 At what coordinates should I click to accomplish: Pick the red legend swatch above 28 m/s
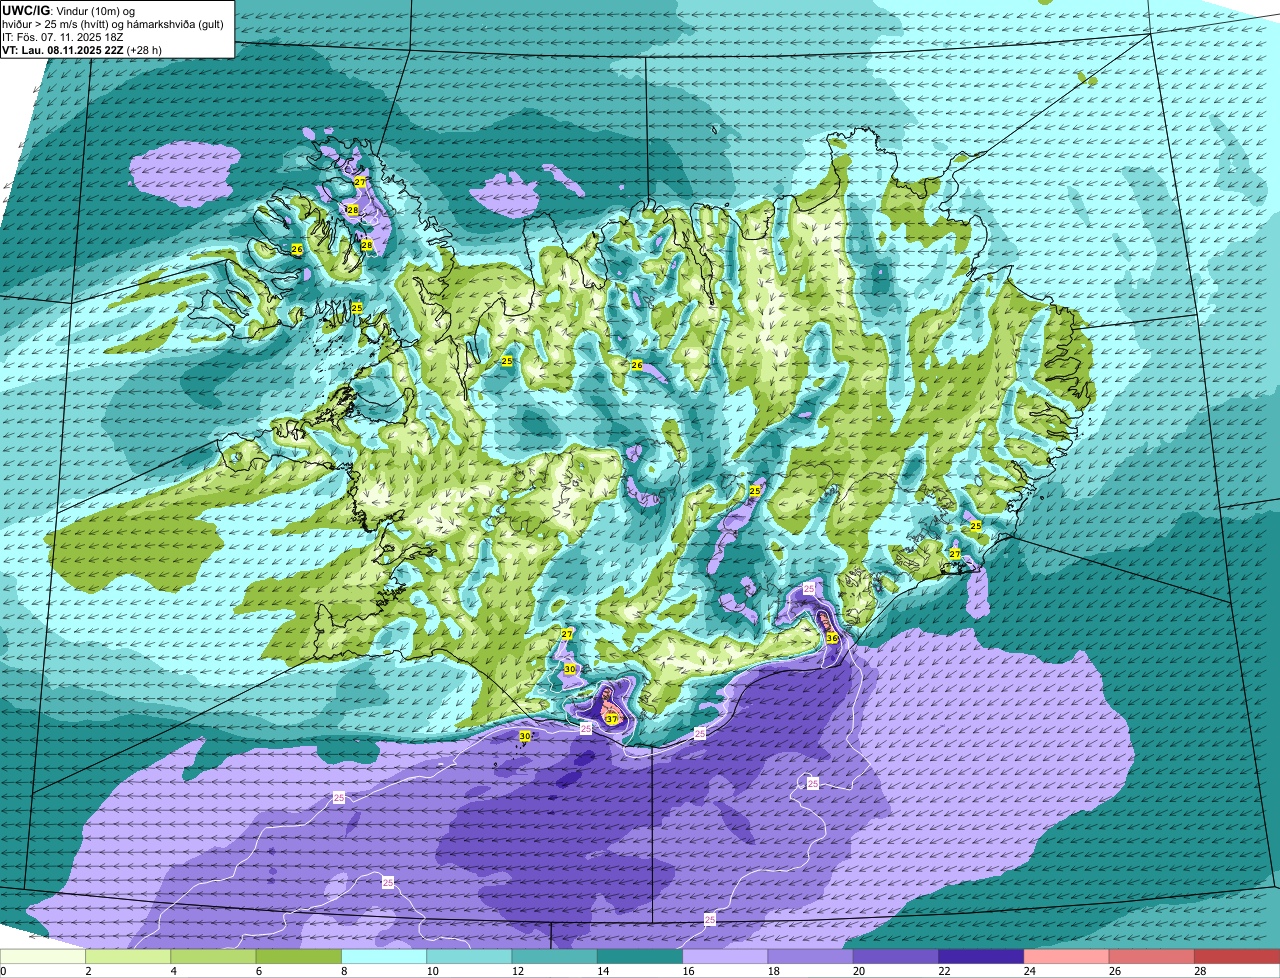coord(1237,956)
